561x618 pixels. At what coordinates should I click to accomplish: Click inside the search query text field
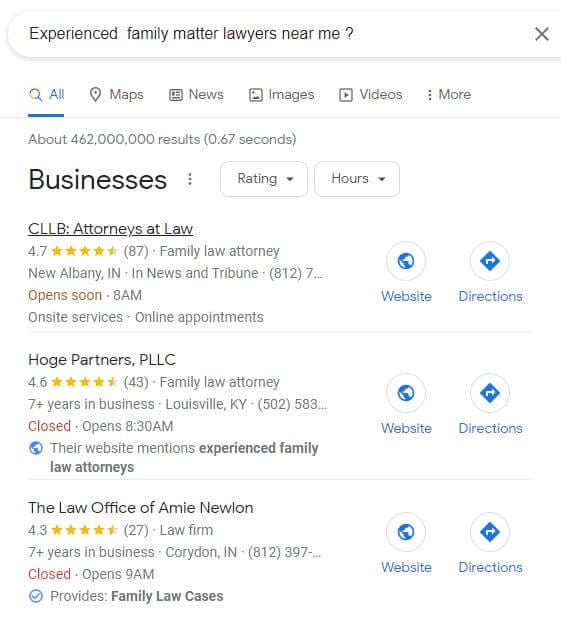tap(268, 34)
